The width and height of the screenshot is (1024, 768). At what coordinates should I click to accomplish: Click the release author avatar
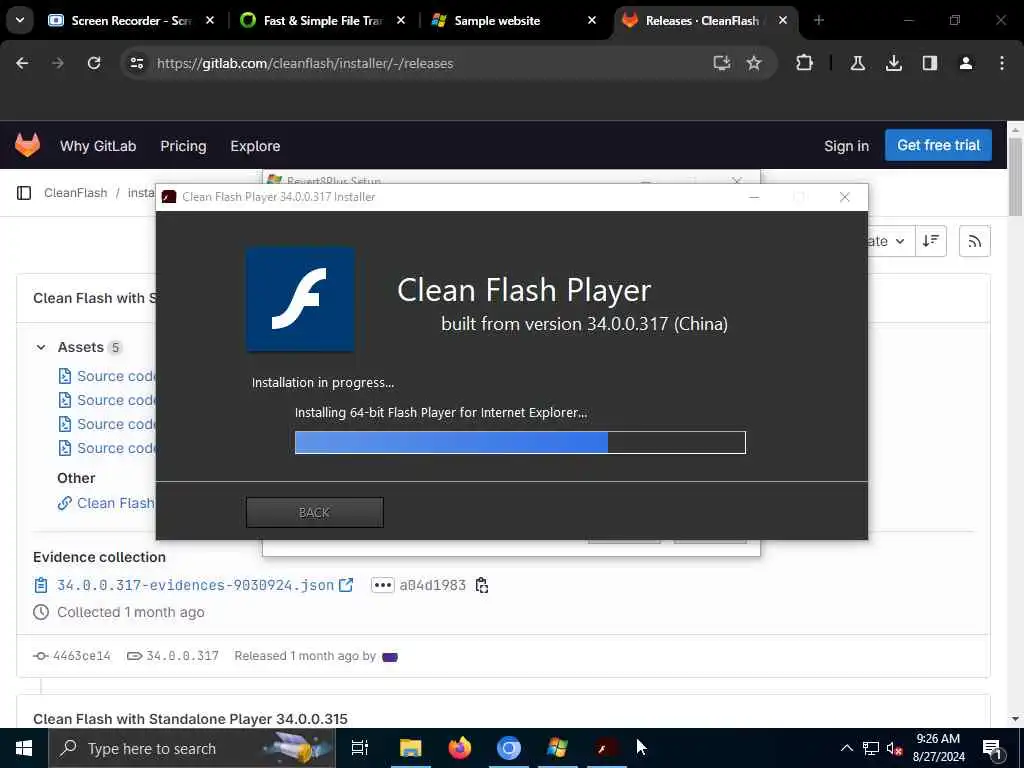point(390,657)
